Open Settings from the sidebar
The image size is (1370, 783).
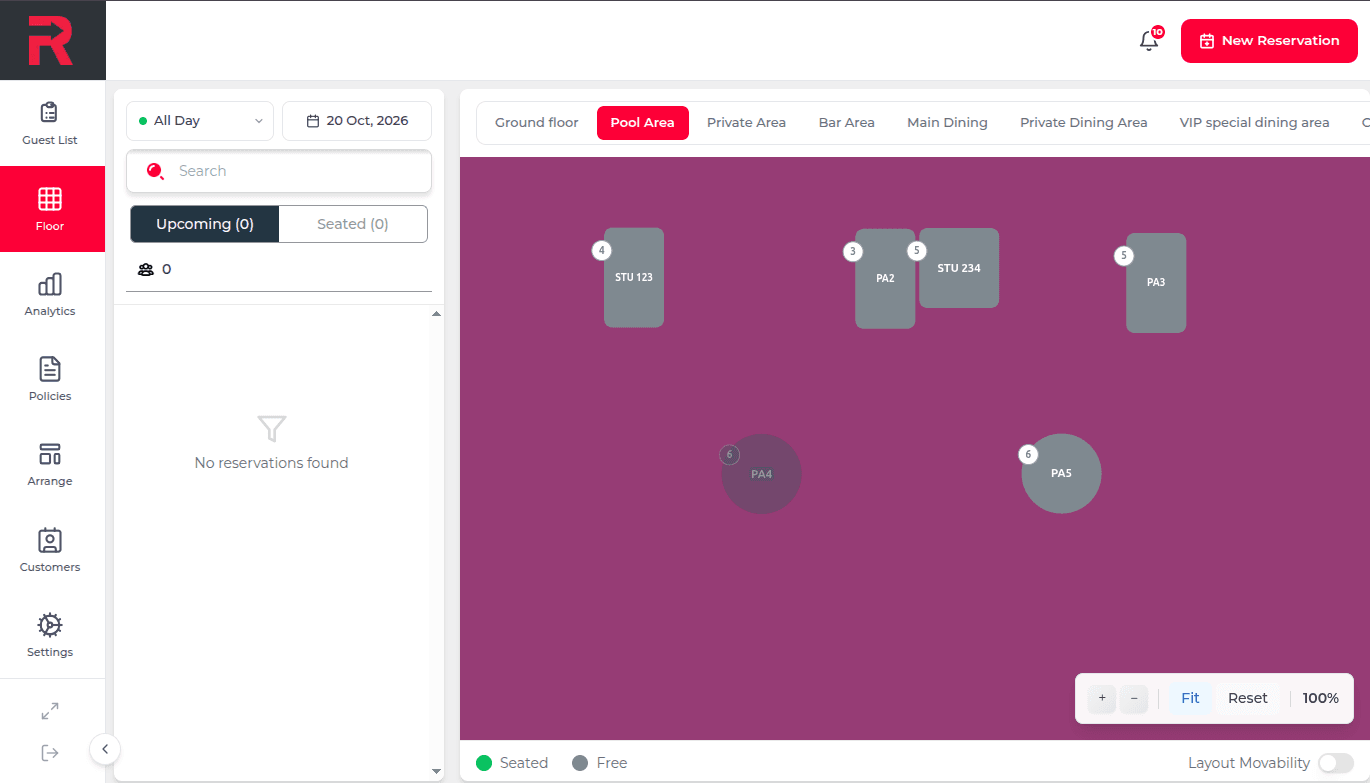[50, 636]
